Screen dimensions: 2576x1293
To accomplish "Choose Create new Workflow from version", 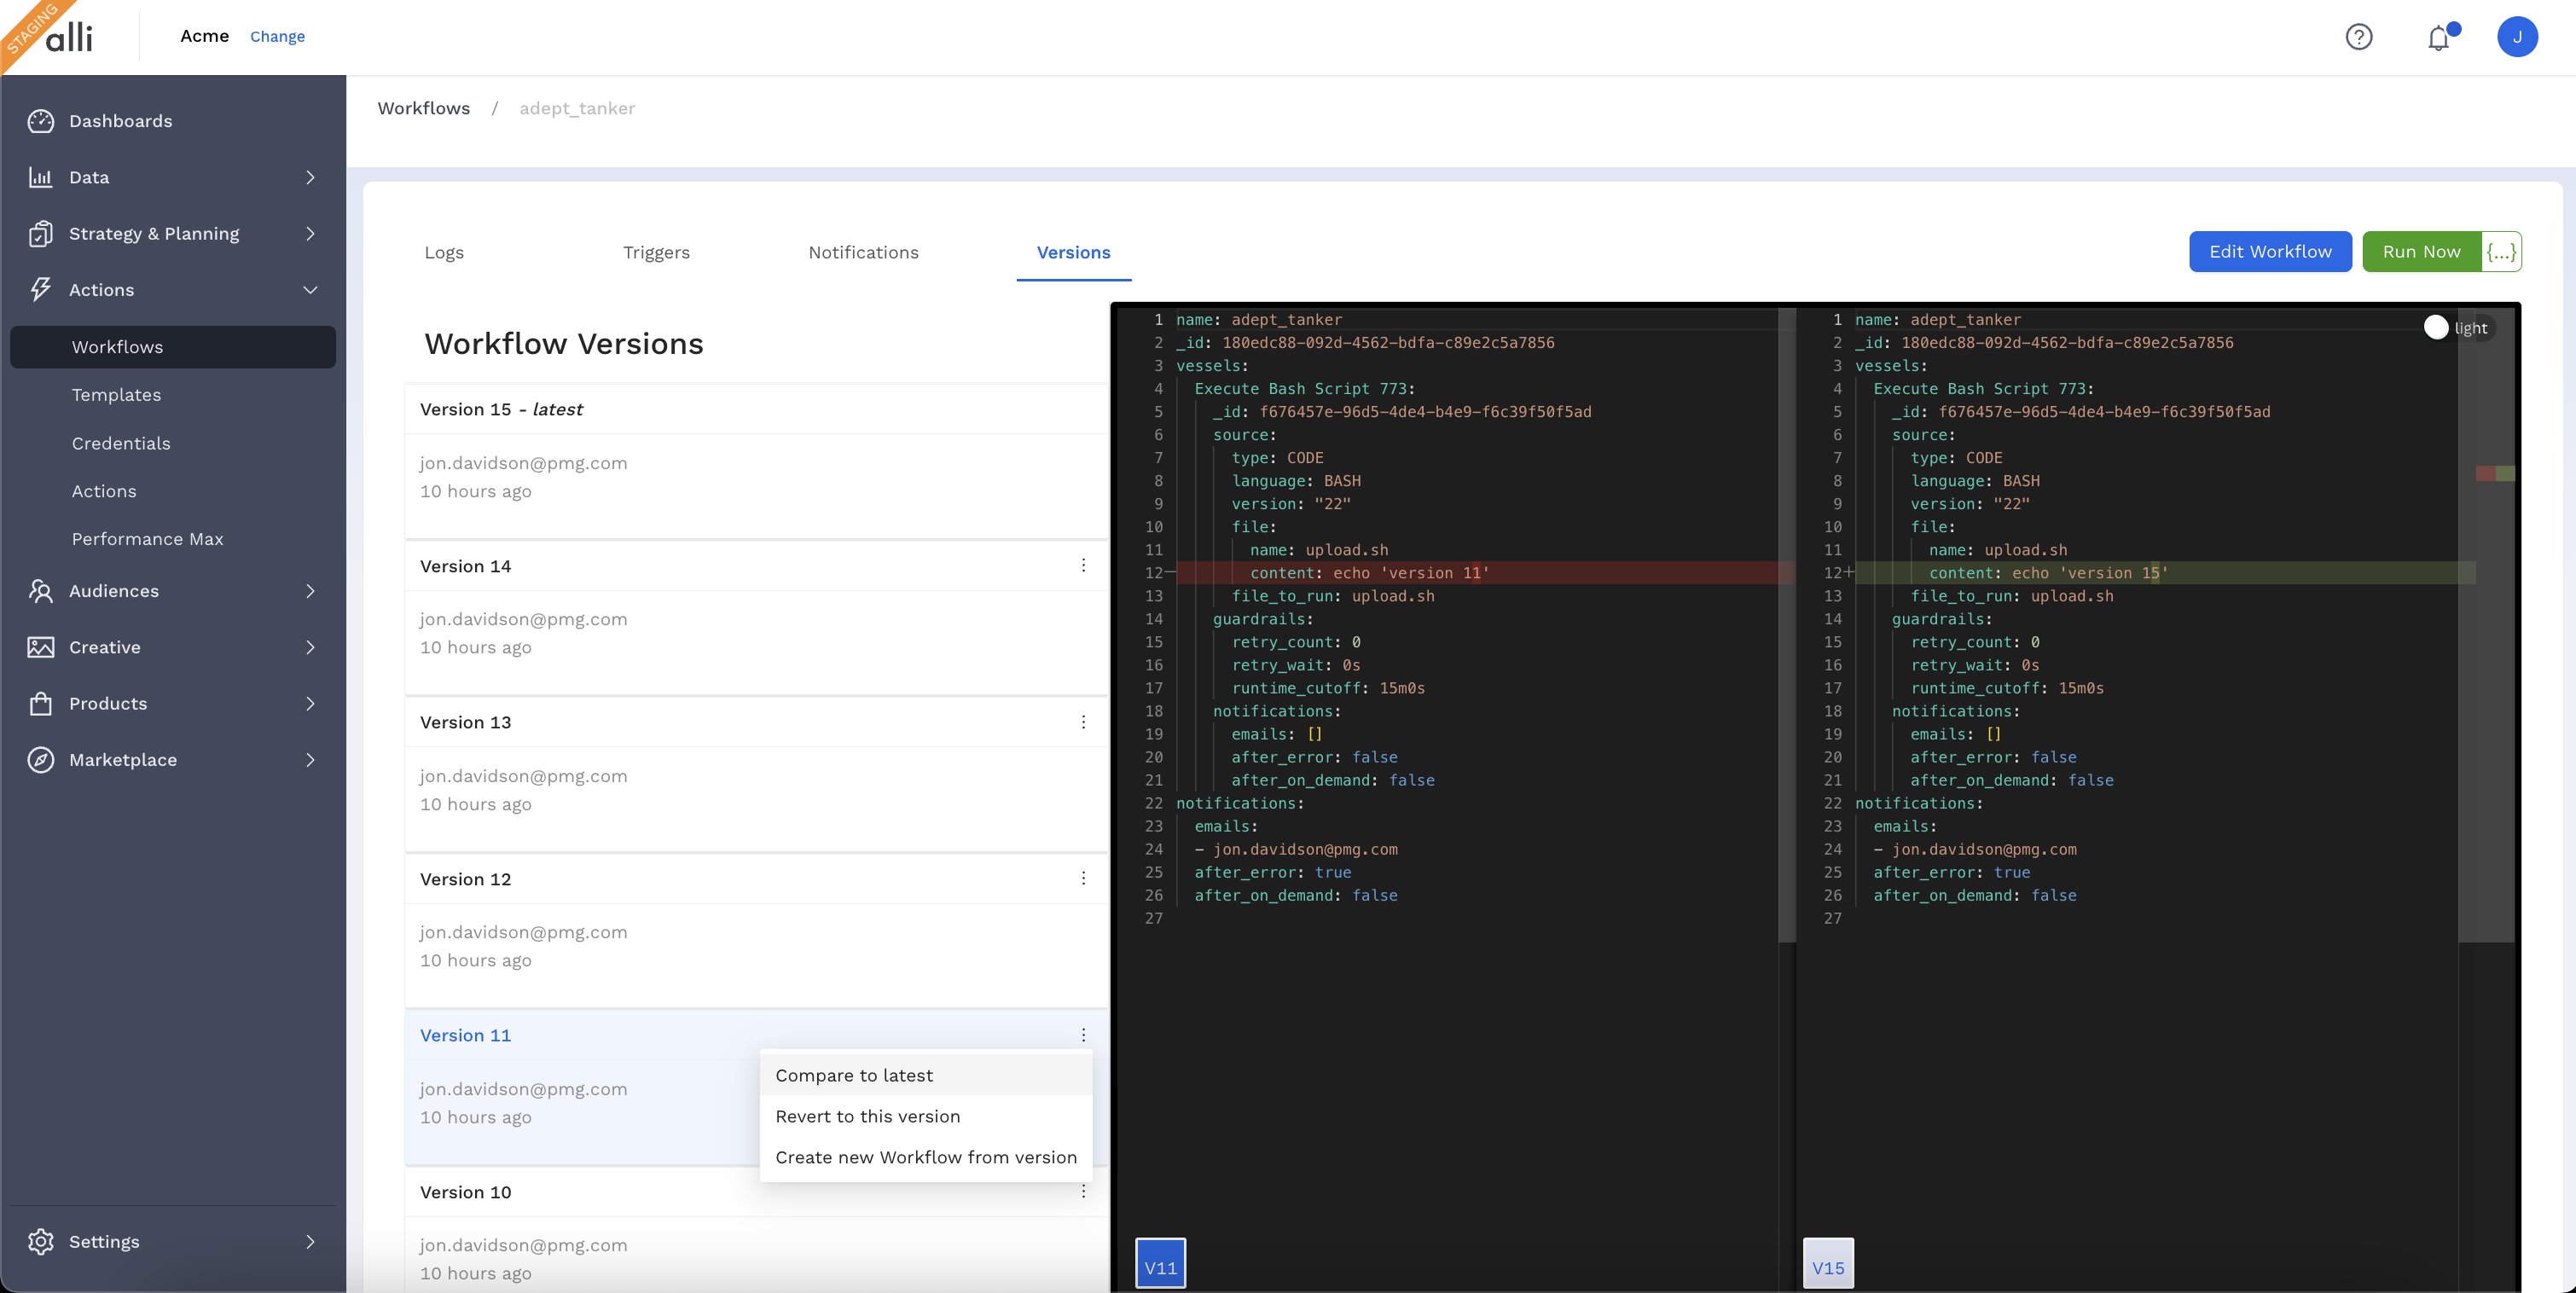I will click(x=925, y=1157).
